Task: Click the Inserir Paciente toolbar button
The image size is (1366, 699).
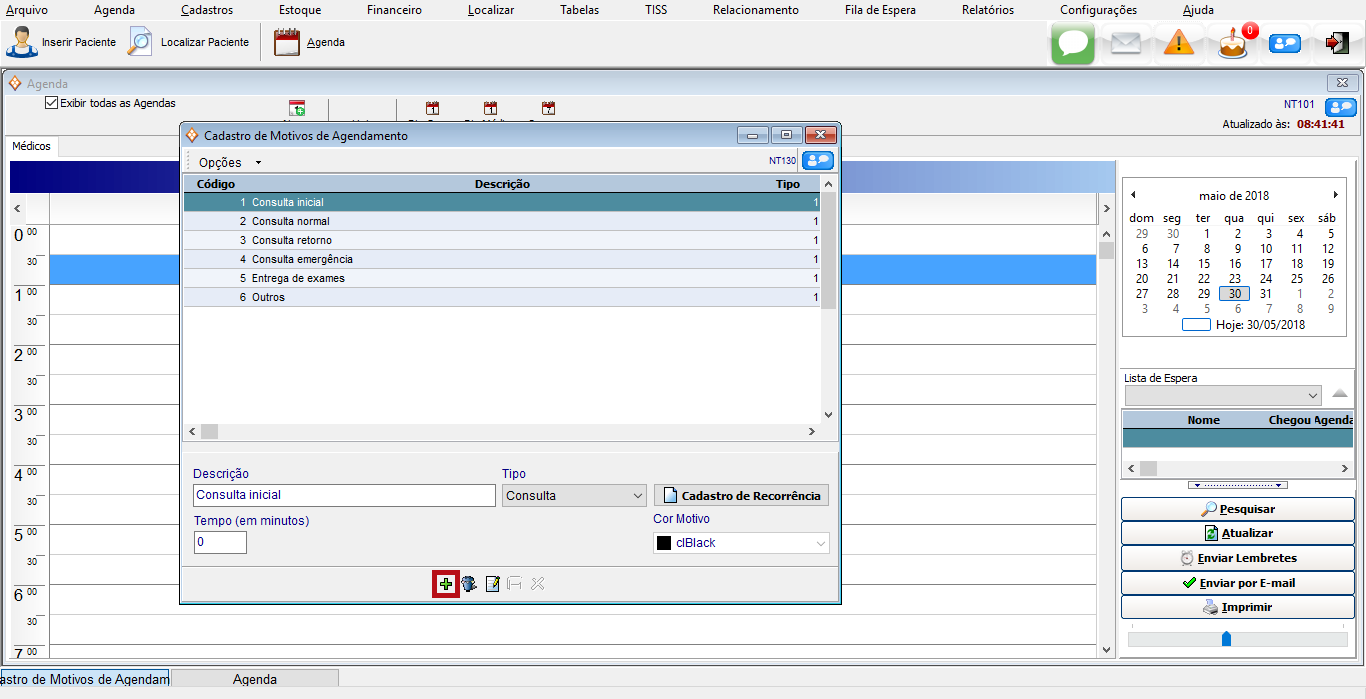Action: tap(61, 43)
